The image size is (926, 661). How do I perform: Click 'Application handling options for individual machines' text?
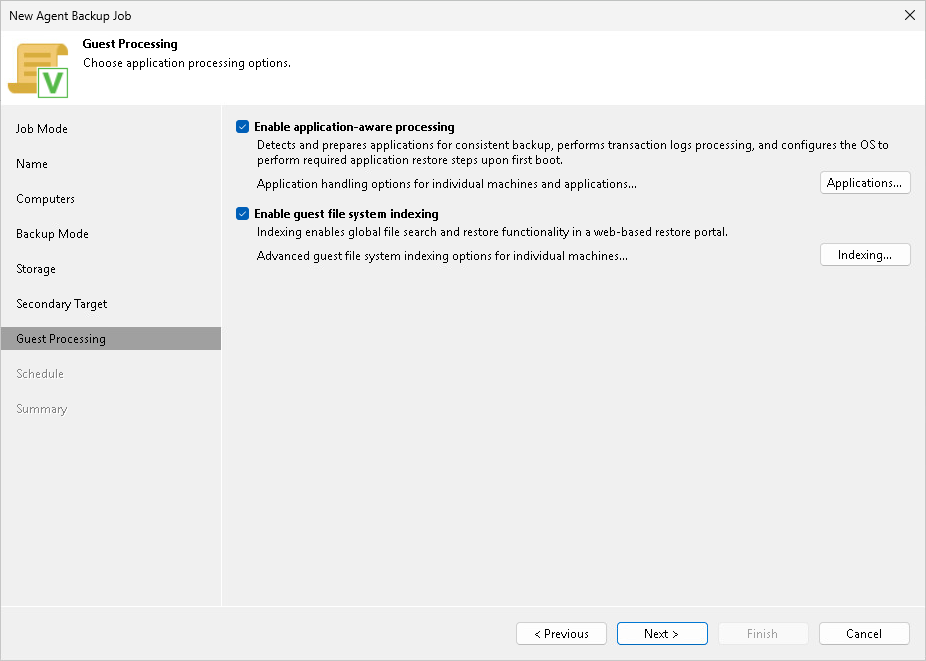(x=446, y=184)
